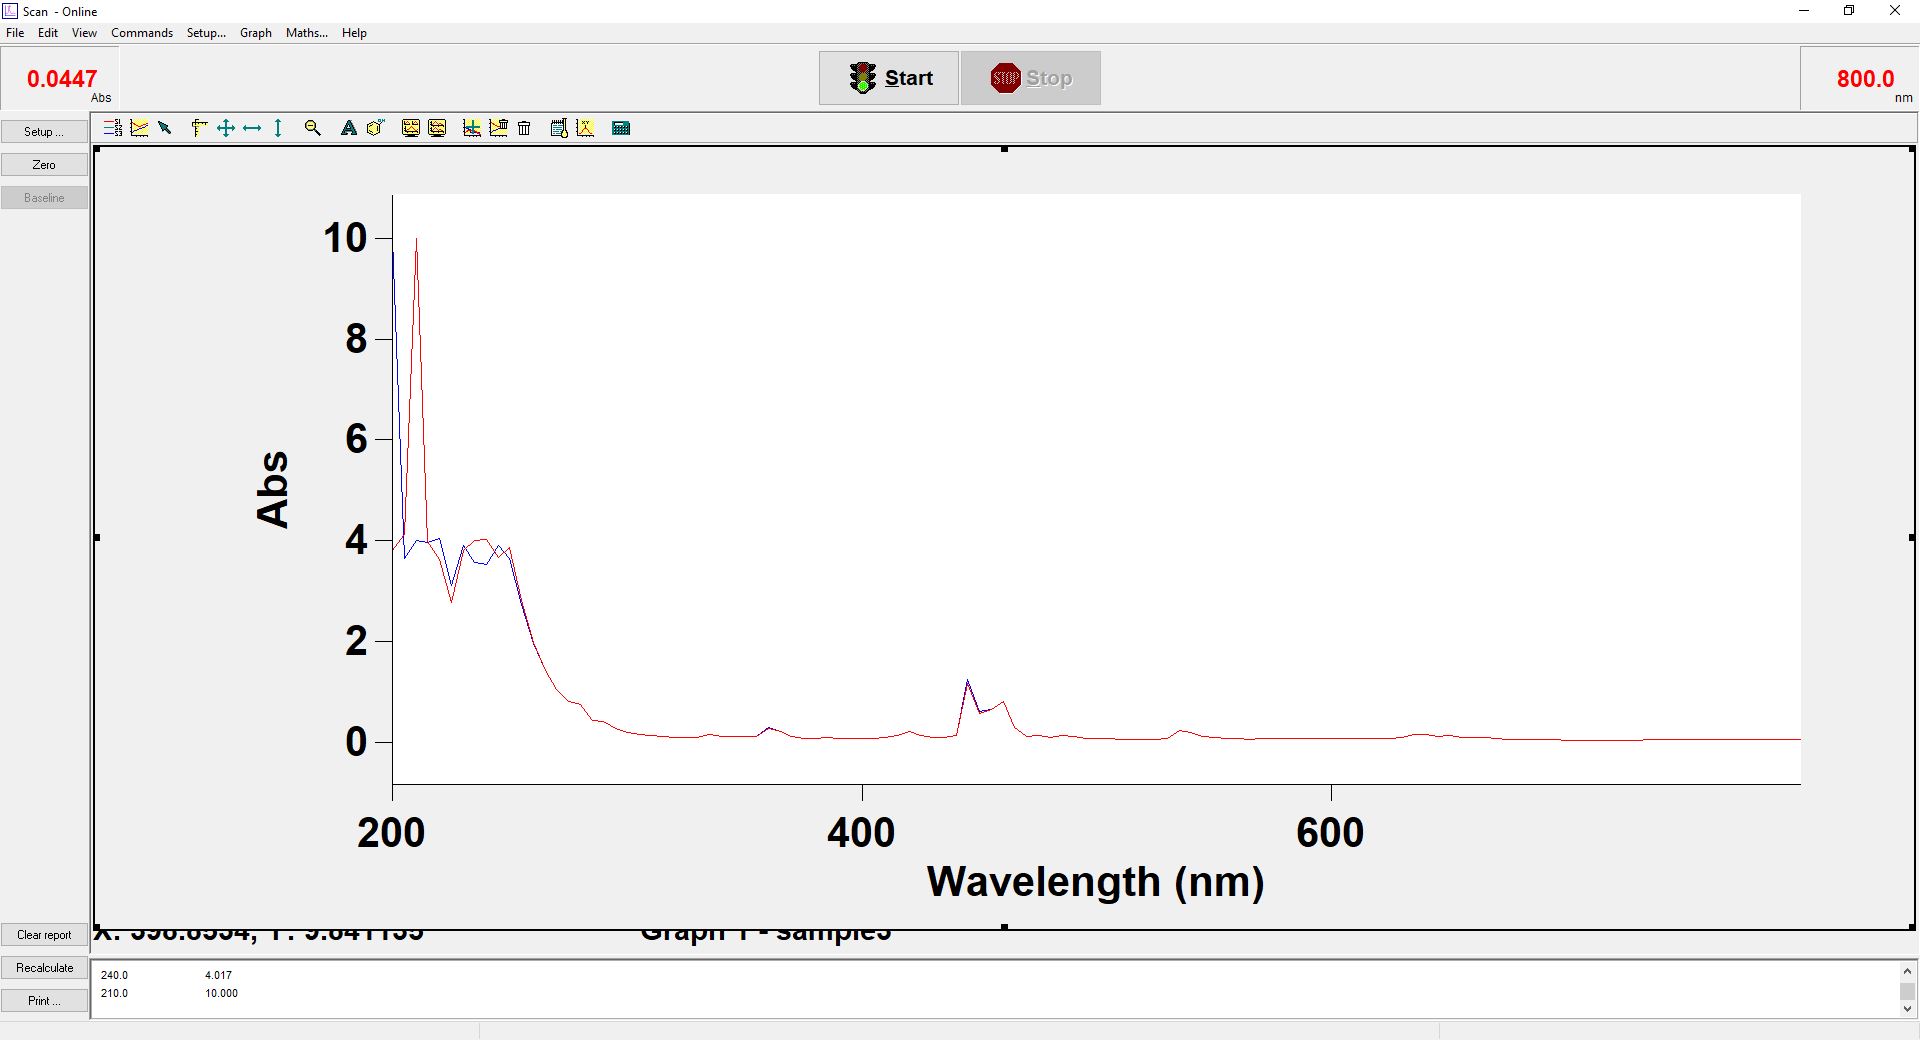Autoscale XY with the four-arrow icon
The width and height of the screenshot is (1920, 1040).
226,128
